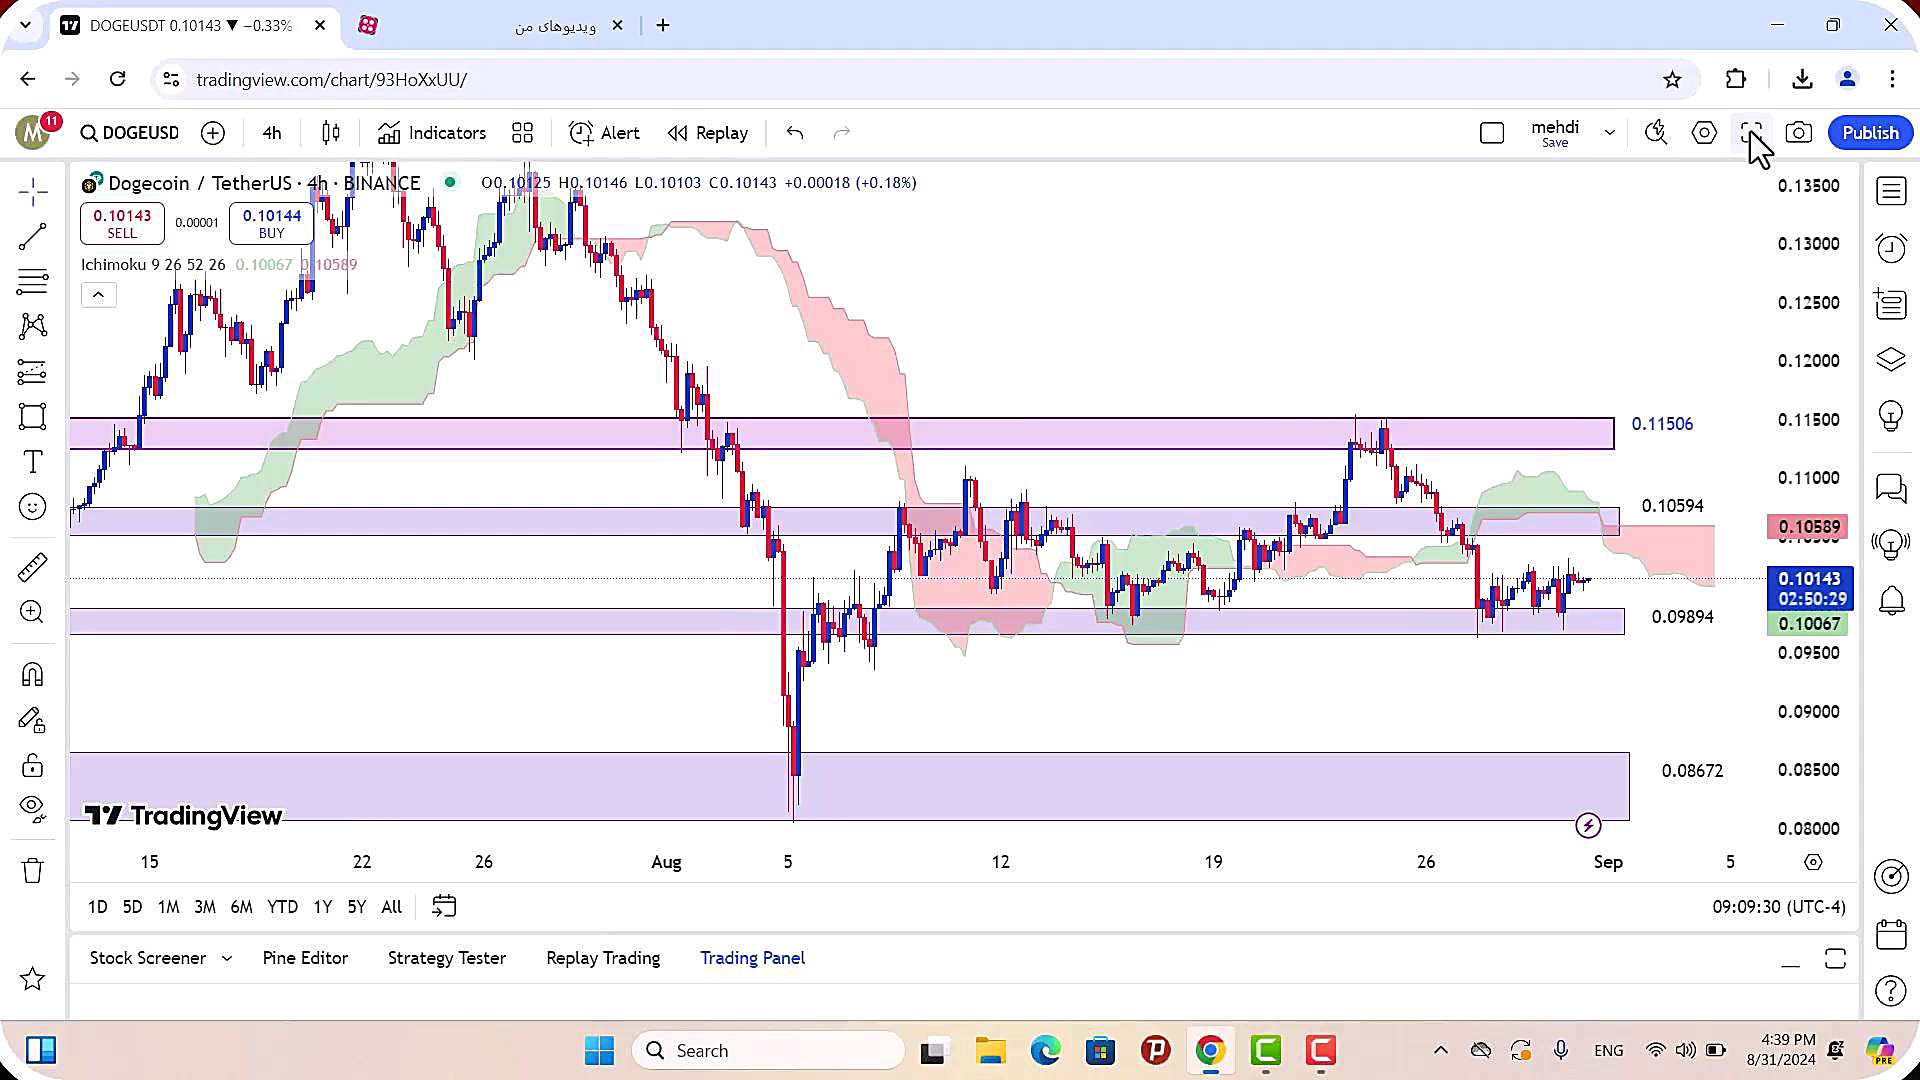Select the Text annotation tool

click(x=32, y=462)
